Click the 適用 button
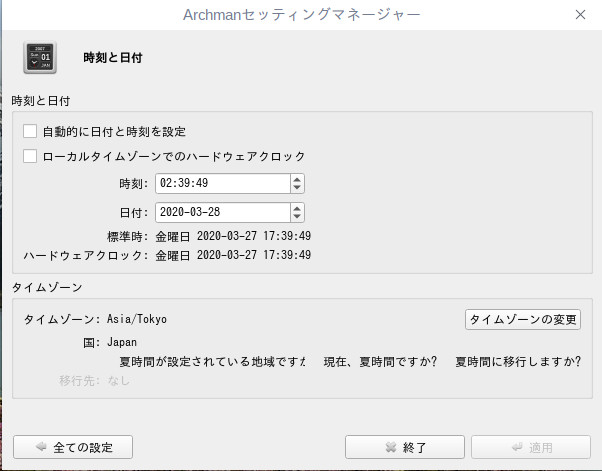Screen dimensions: 602x471 pyautogui.click(x=531, y=447)
